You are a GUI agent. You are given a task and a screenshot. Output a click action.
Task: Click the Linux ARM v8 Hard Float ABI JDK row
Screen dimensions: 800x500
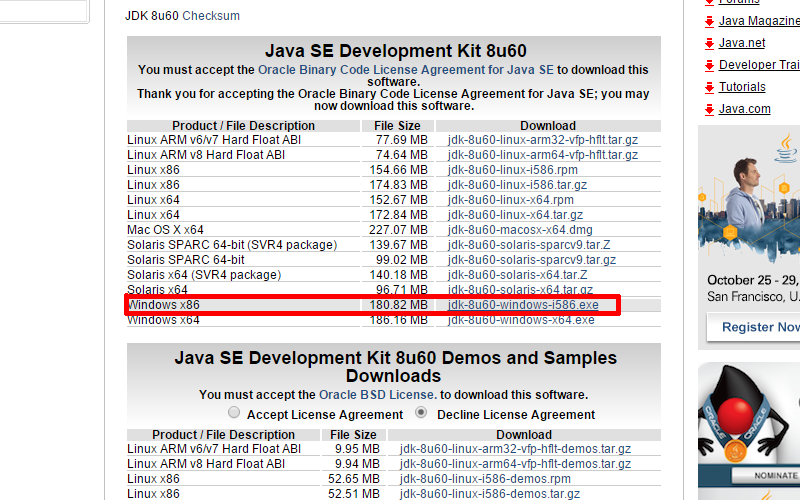pyautogui.click(x=394, y=155)
